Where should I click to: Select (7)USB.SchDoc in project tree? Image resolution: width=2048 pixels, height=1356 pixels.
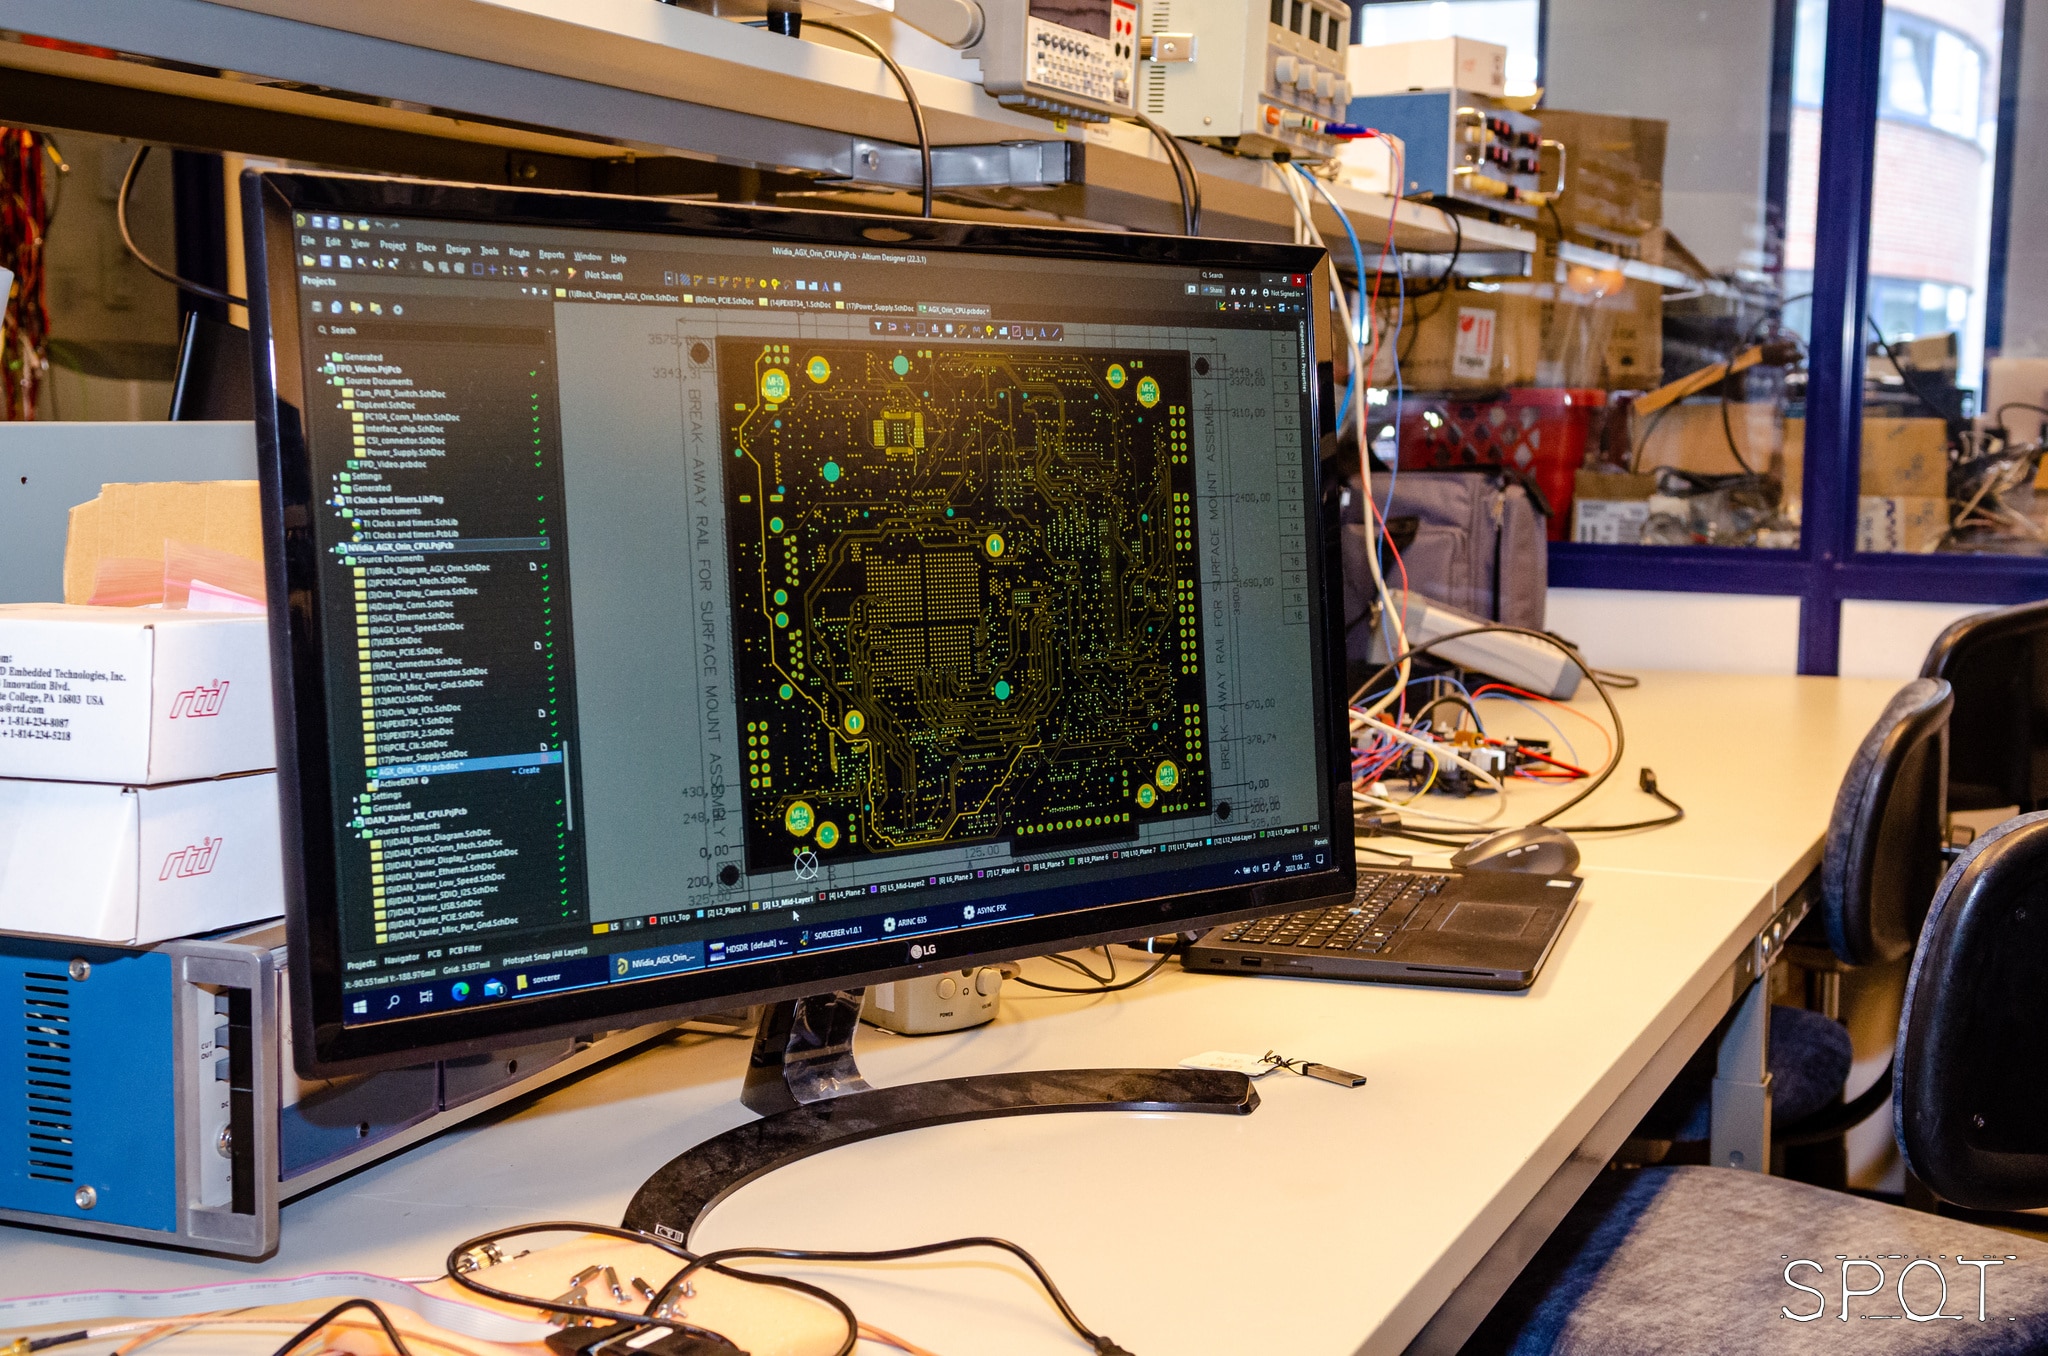click(392, 641)
